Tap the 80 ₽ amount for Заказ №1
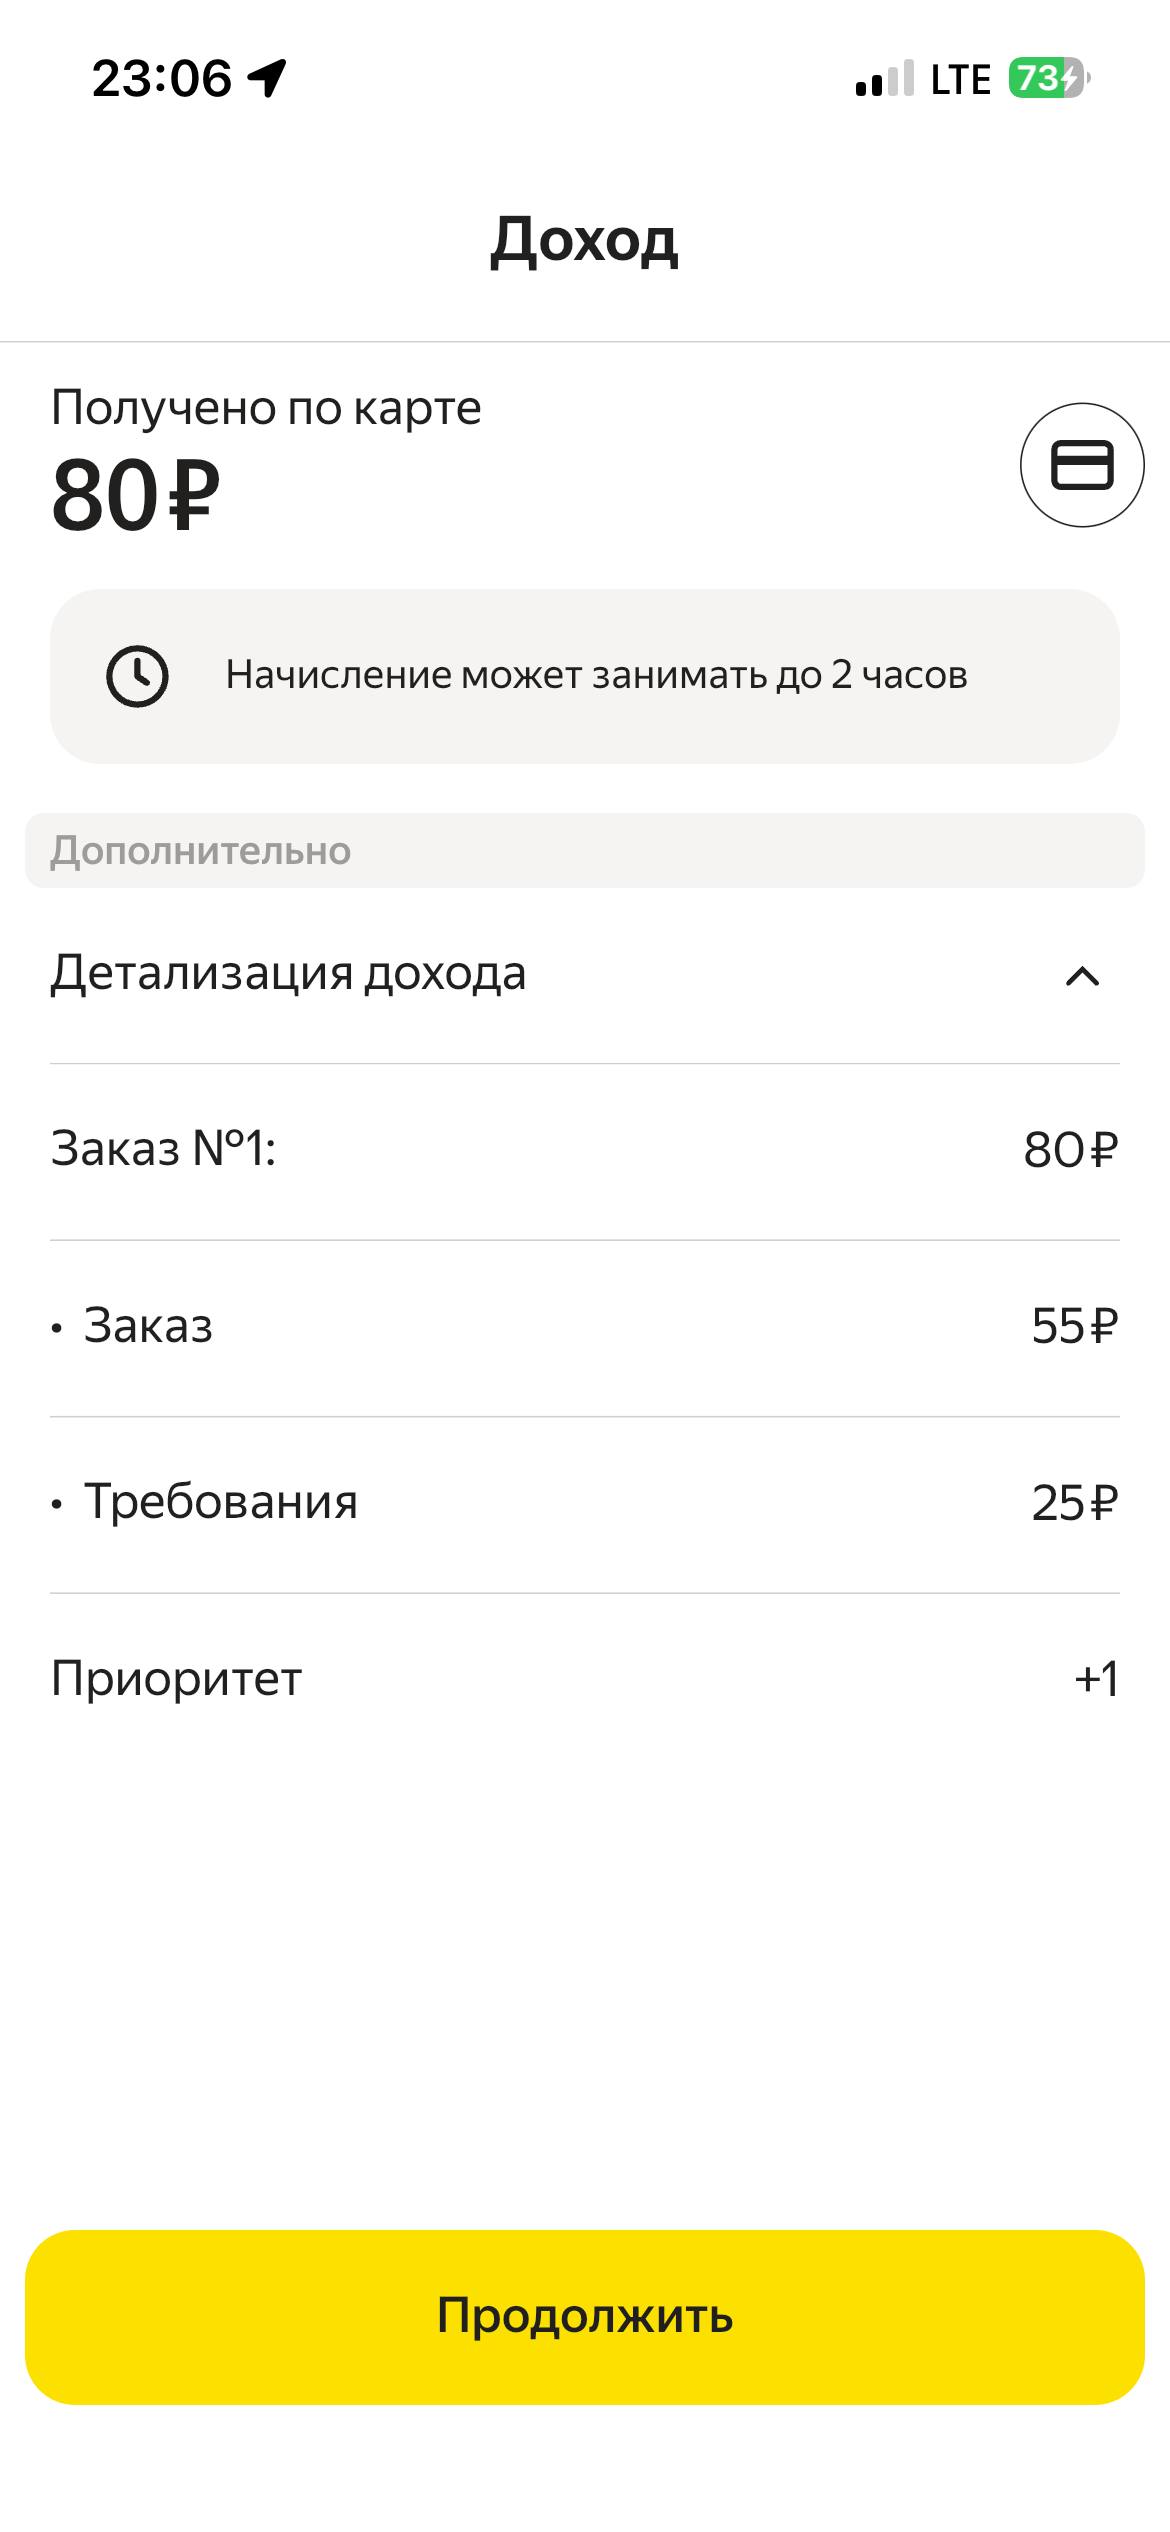The width and height of the screenshot is (1170, 2532). coord(1069,1150)
